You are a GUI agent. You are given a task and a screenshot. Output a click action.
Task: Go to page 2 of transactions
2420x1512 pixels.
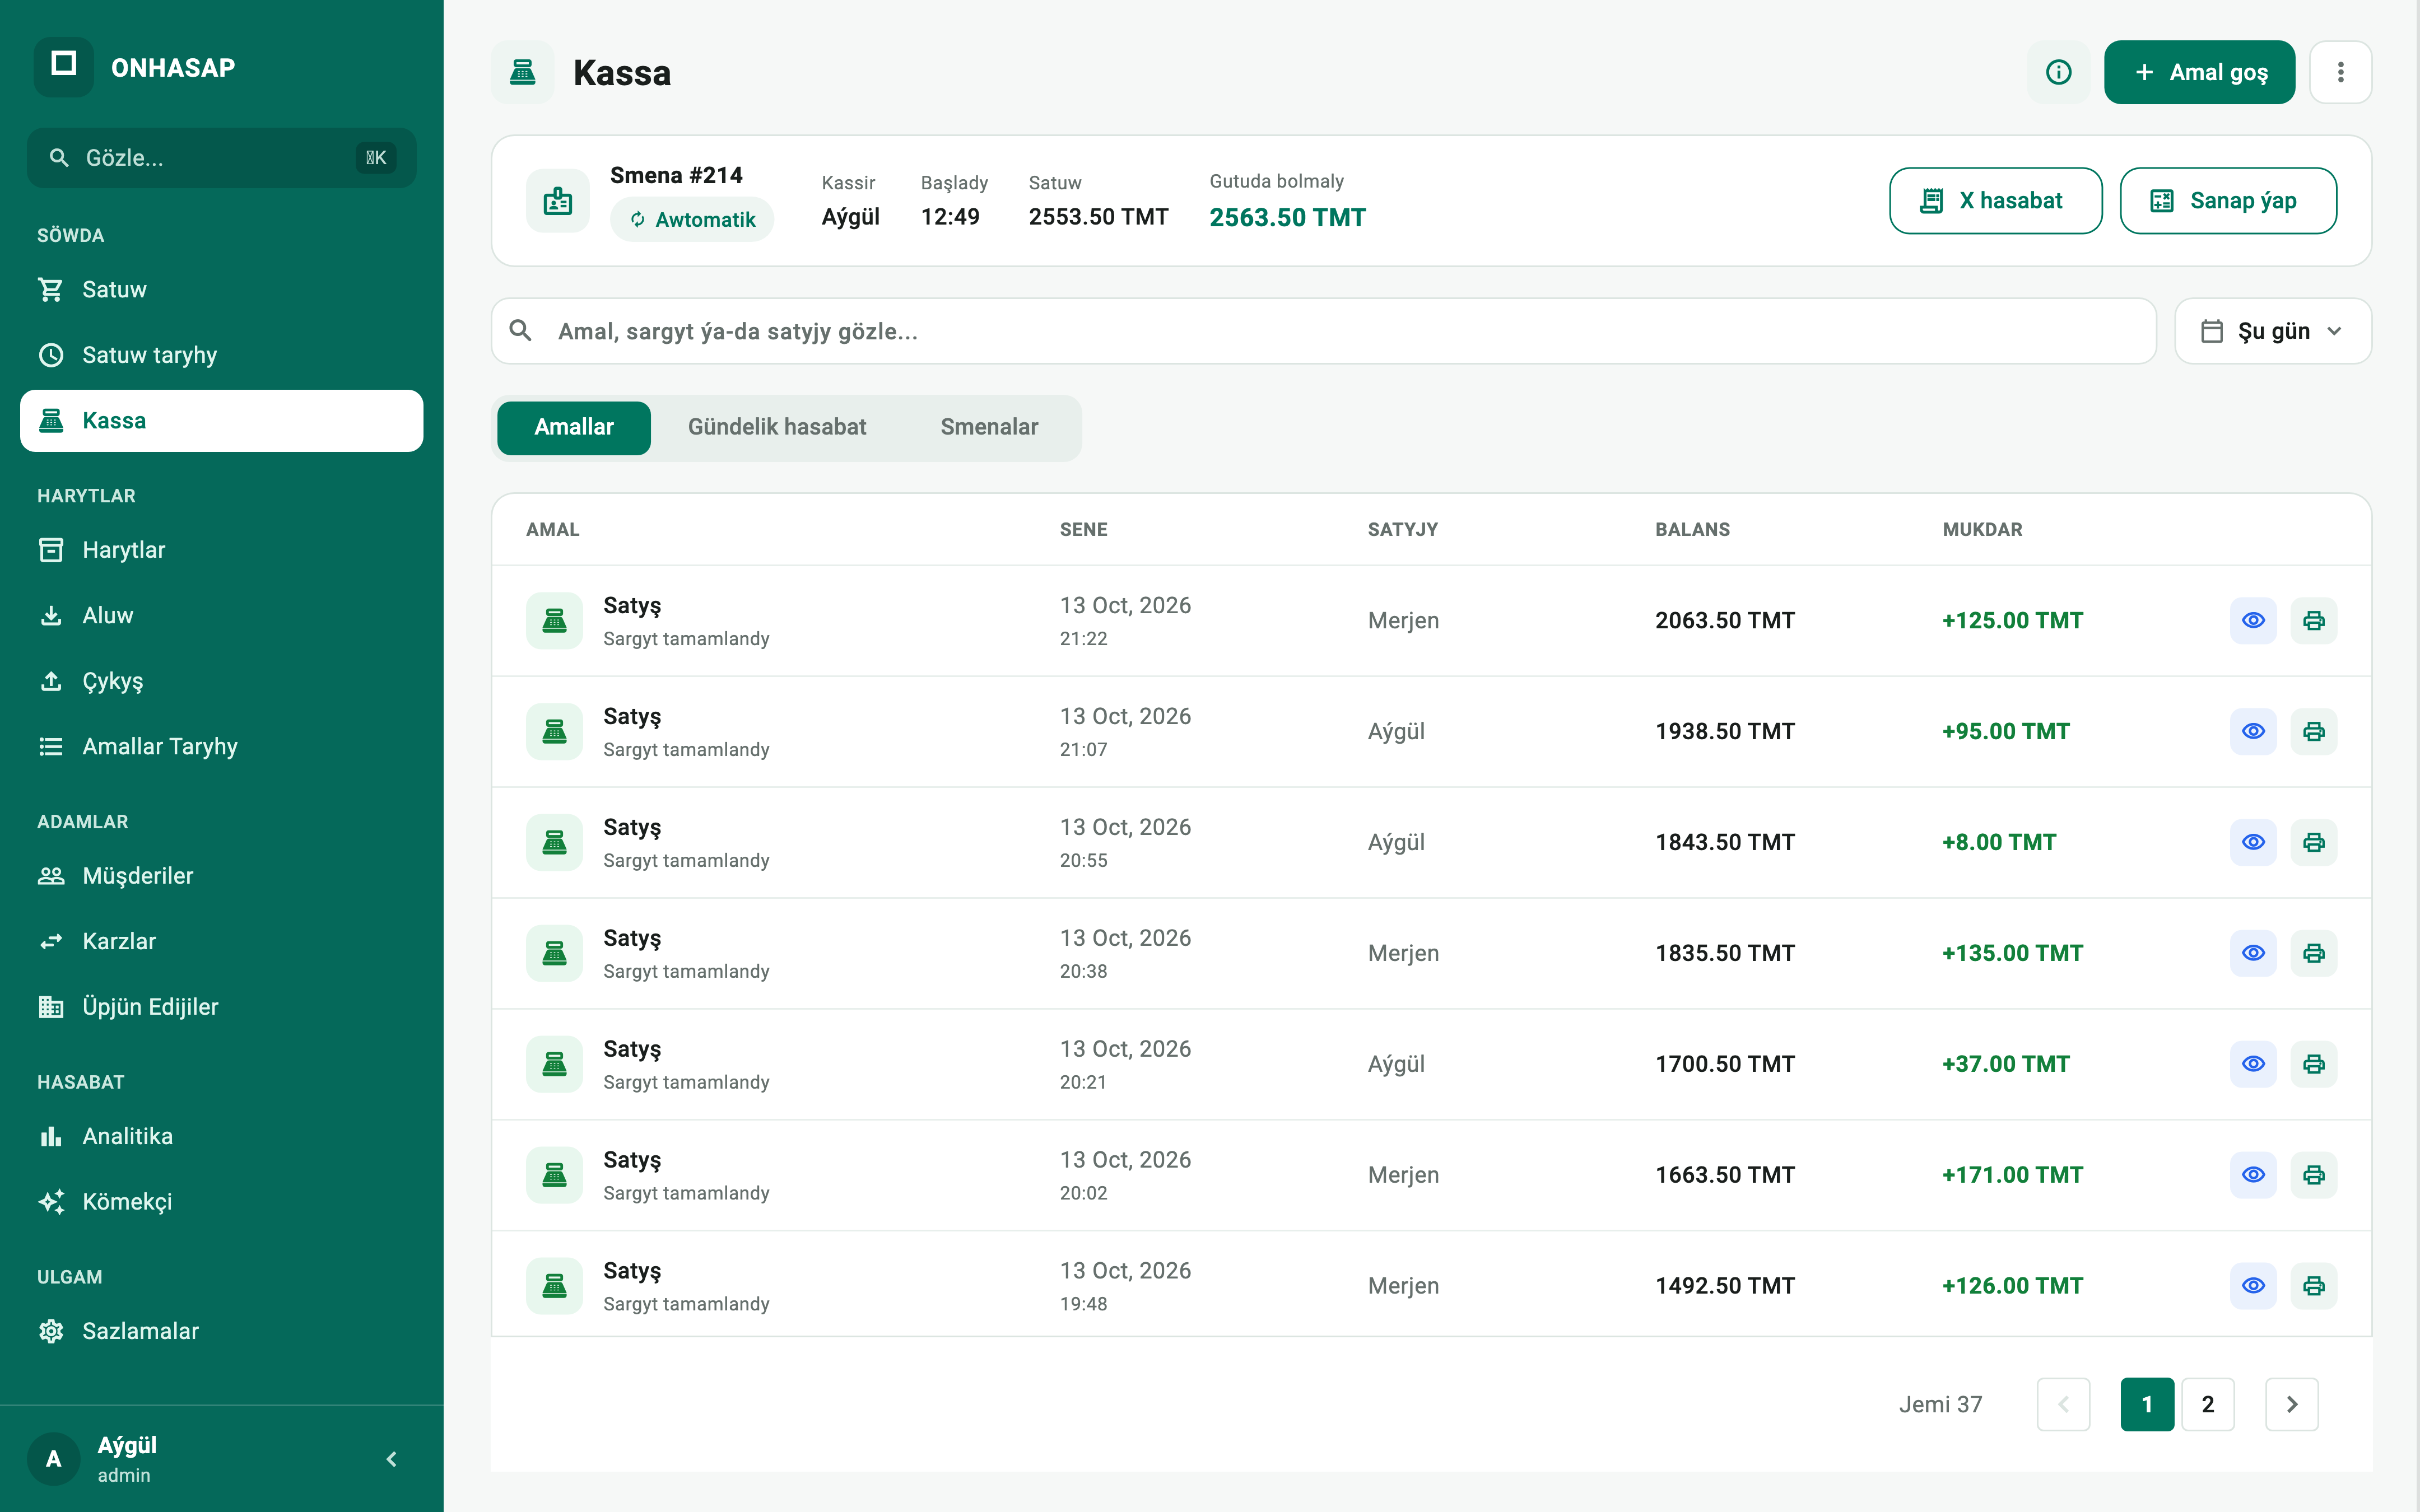(2208, 1404)
